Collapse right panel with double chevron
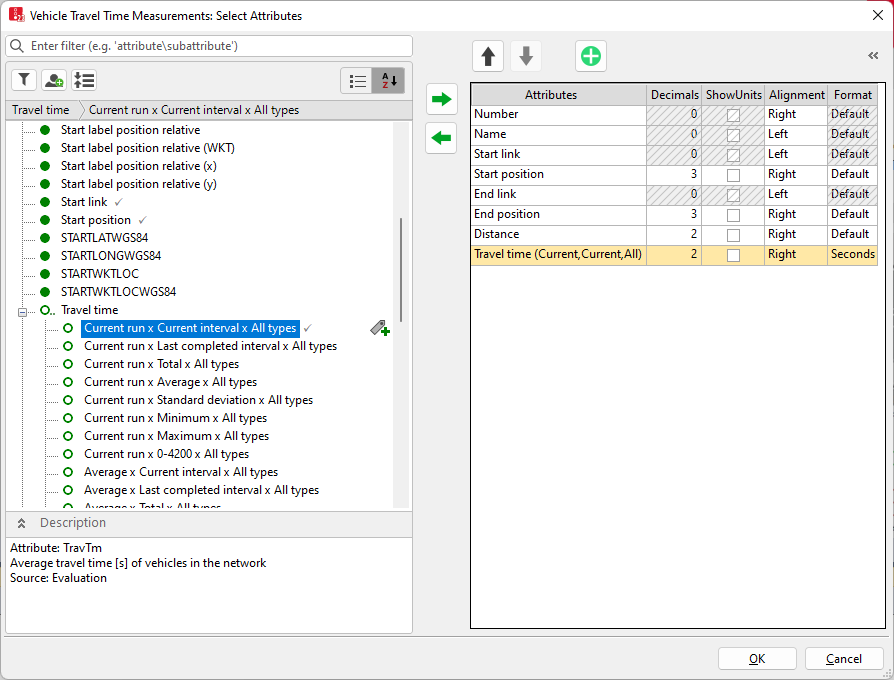The image size is (894, 680). (873, 55)
